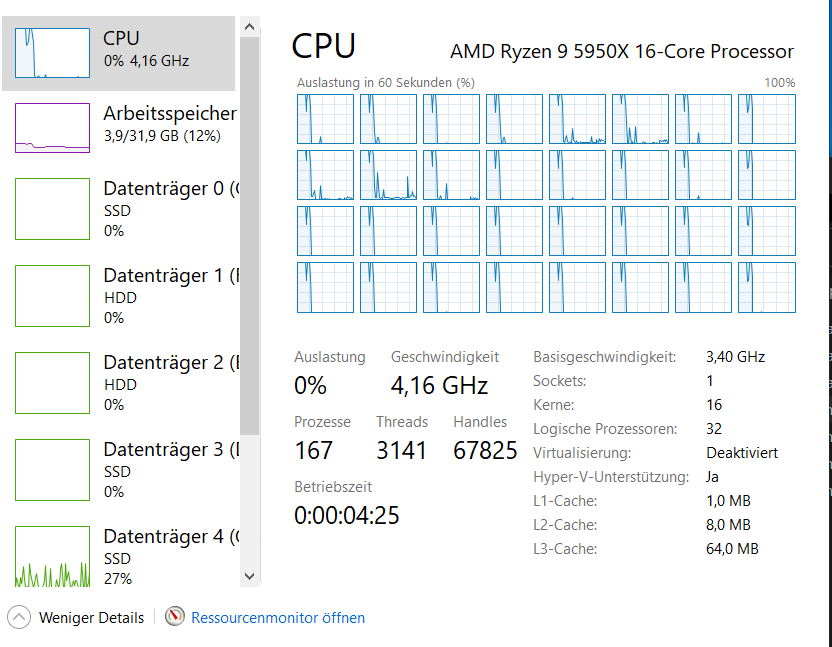Click the L2-Cache value 8,0 MB
The width and height of the screenshot is (832, 647).
(x=728, y=524)
